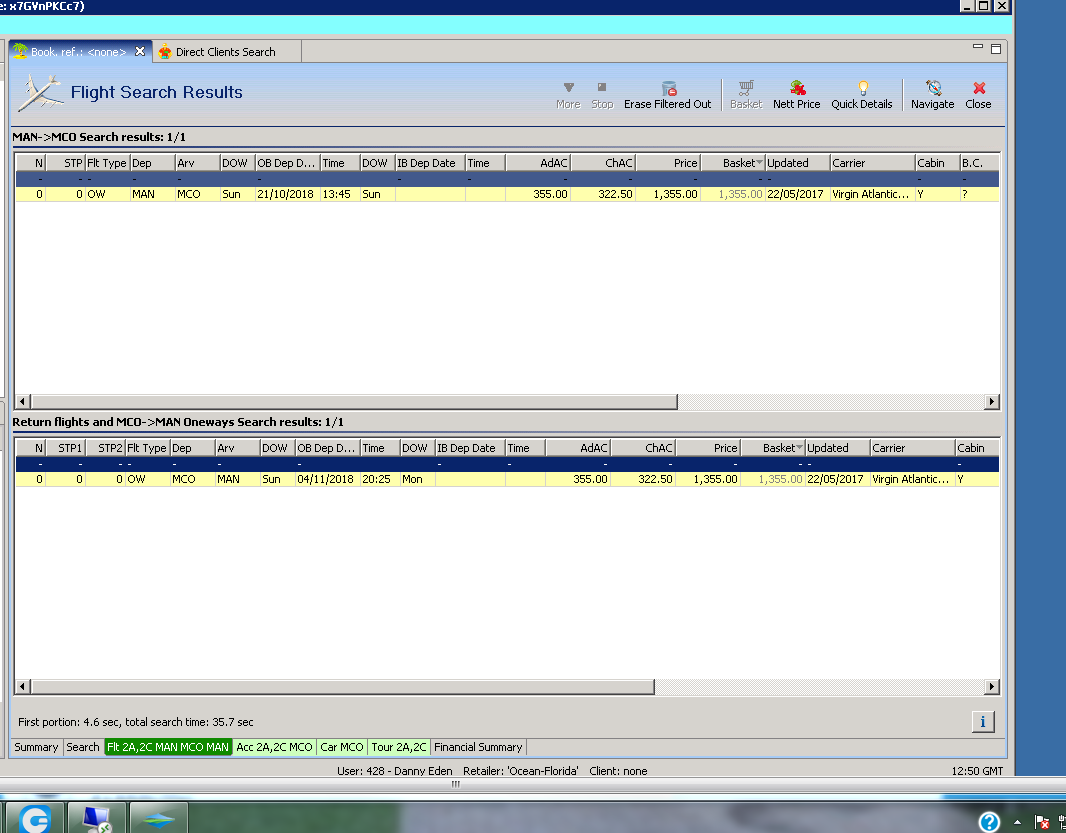This screenshot has height=833, width=1066.
Task: Open the blue plane taskbar application
Action: [158, 817]
